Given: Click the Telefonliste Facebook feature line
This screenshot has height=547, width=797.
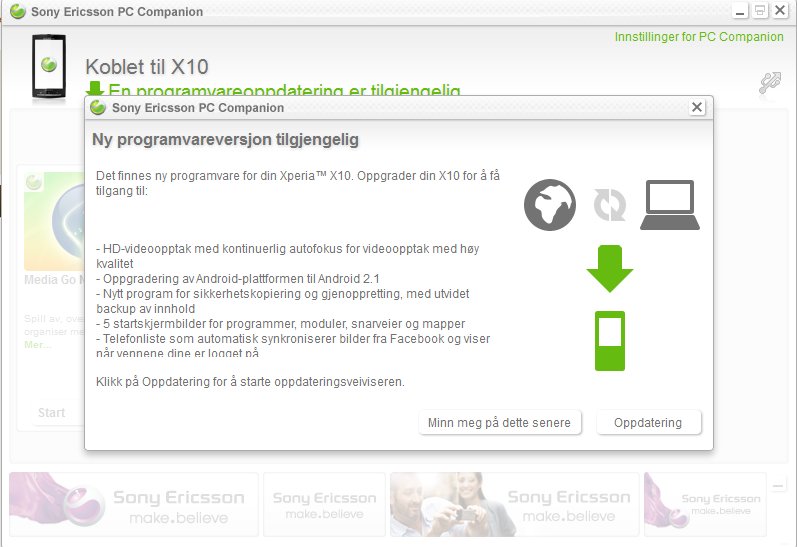Looking at the screenshot, I should (293, 346).
